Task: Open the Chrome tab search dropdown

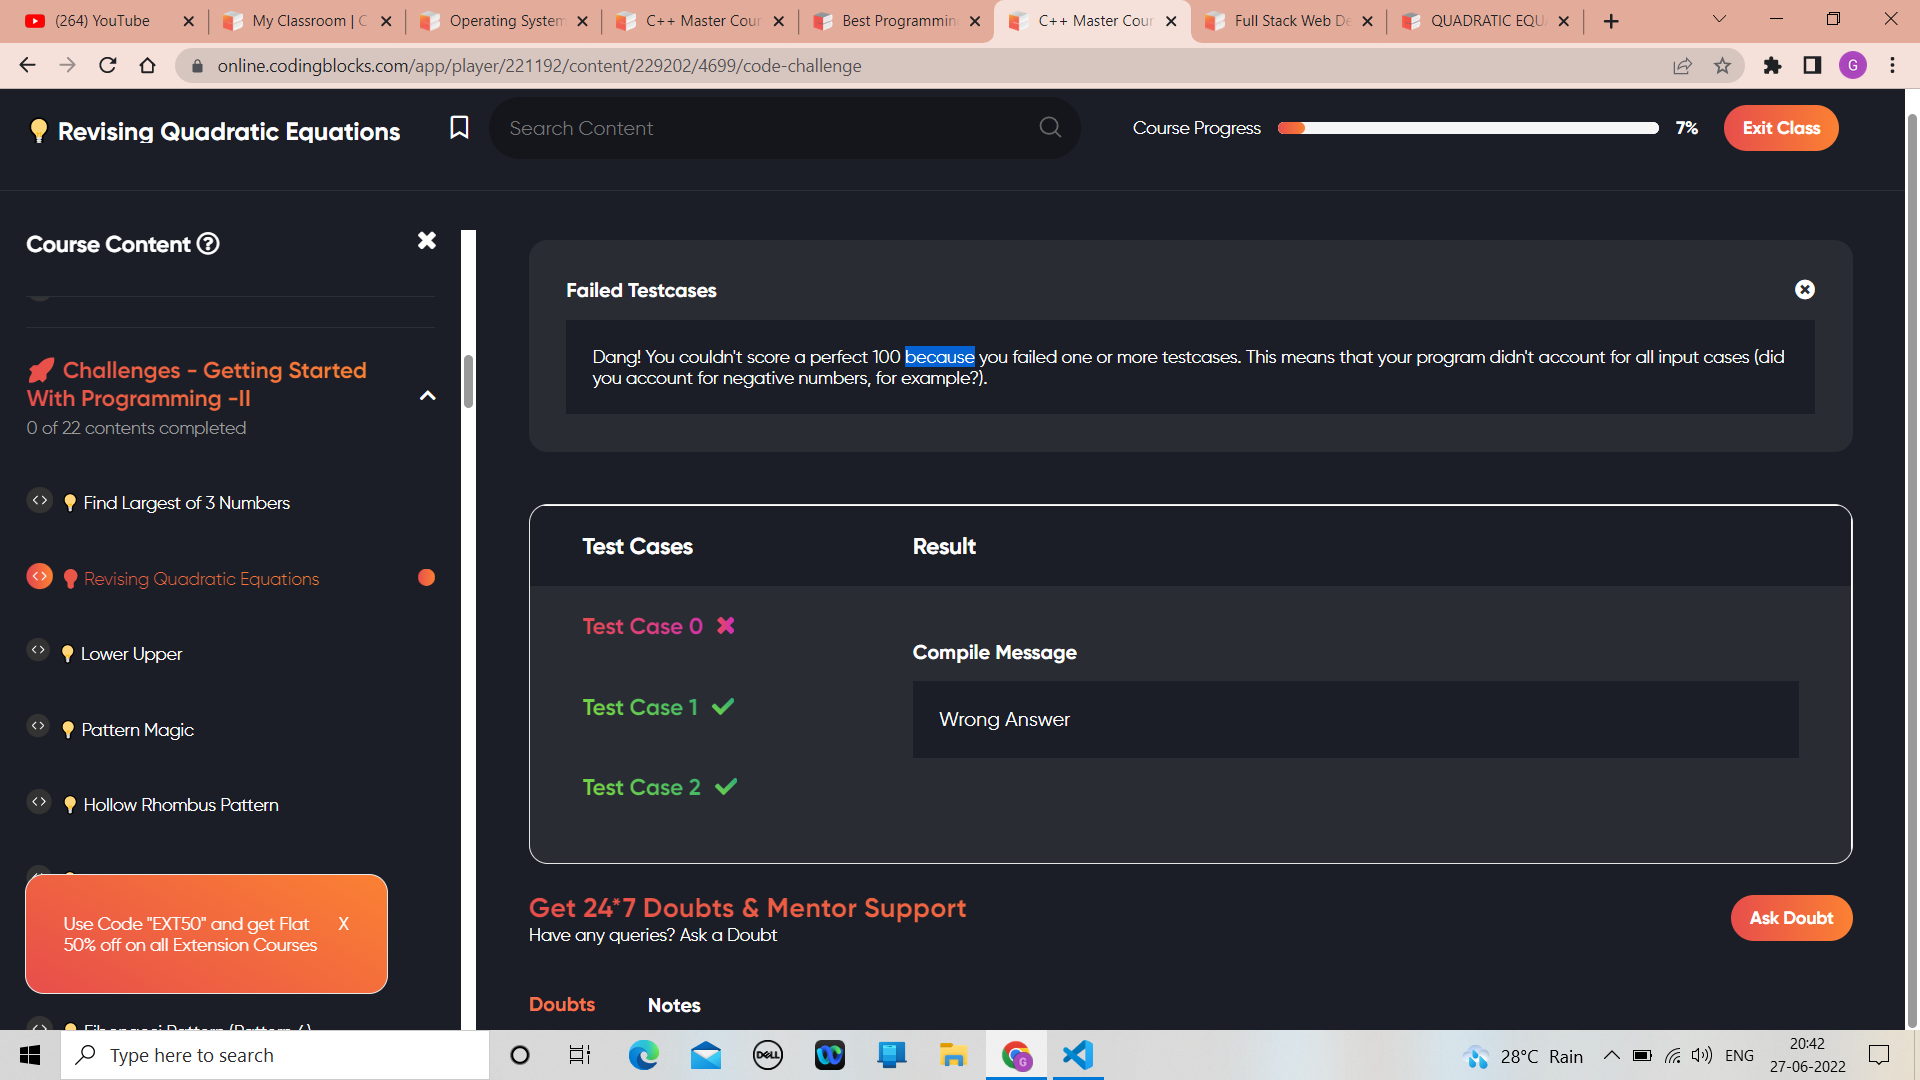Action: tap(1719, 20)
